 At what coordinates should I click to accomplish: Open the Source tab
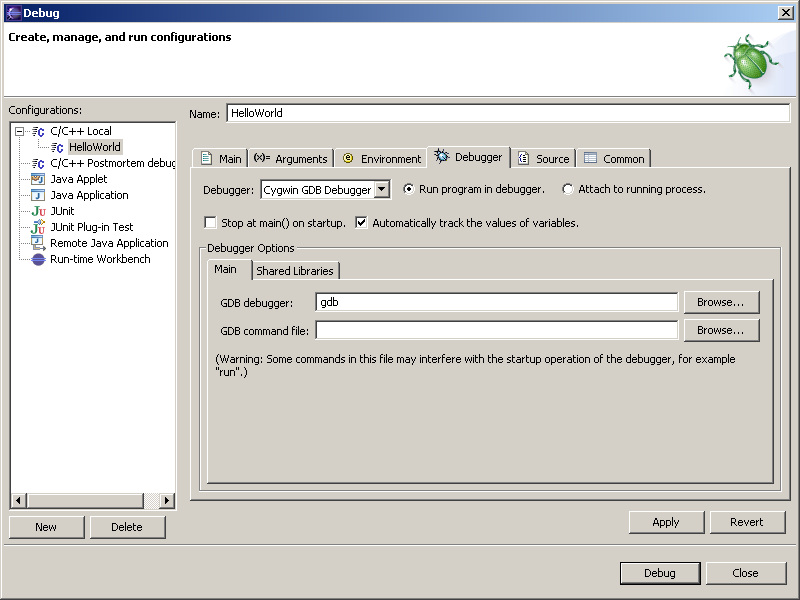tap(543, 158)
